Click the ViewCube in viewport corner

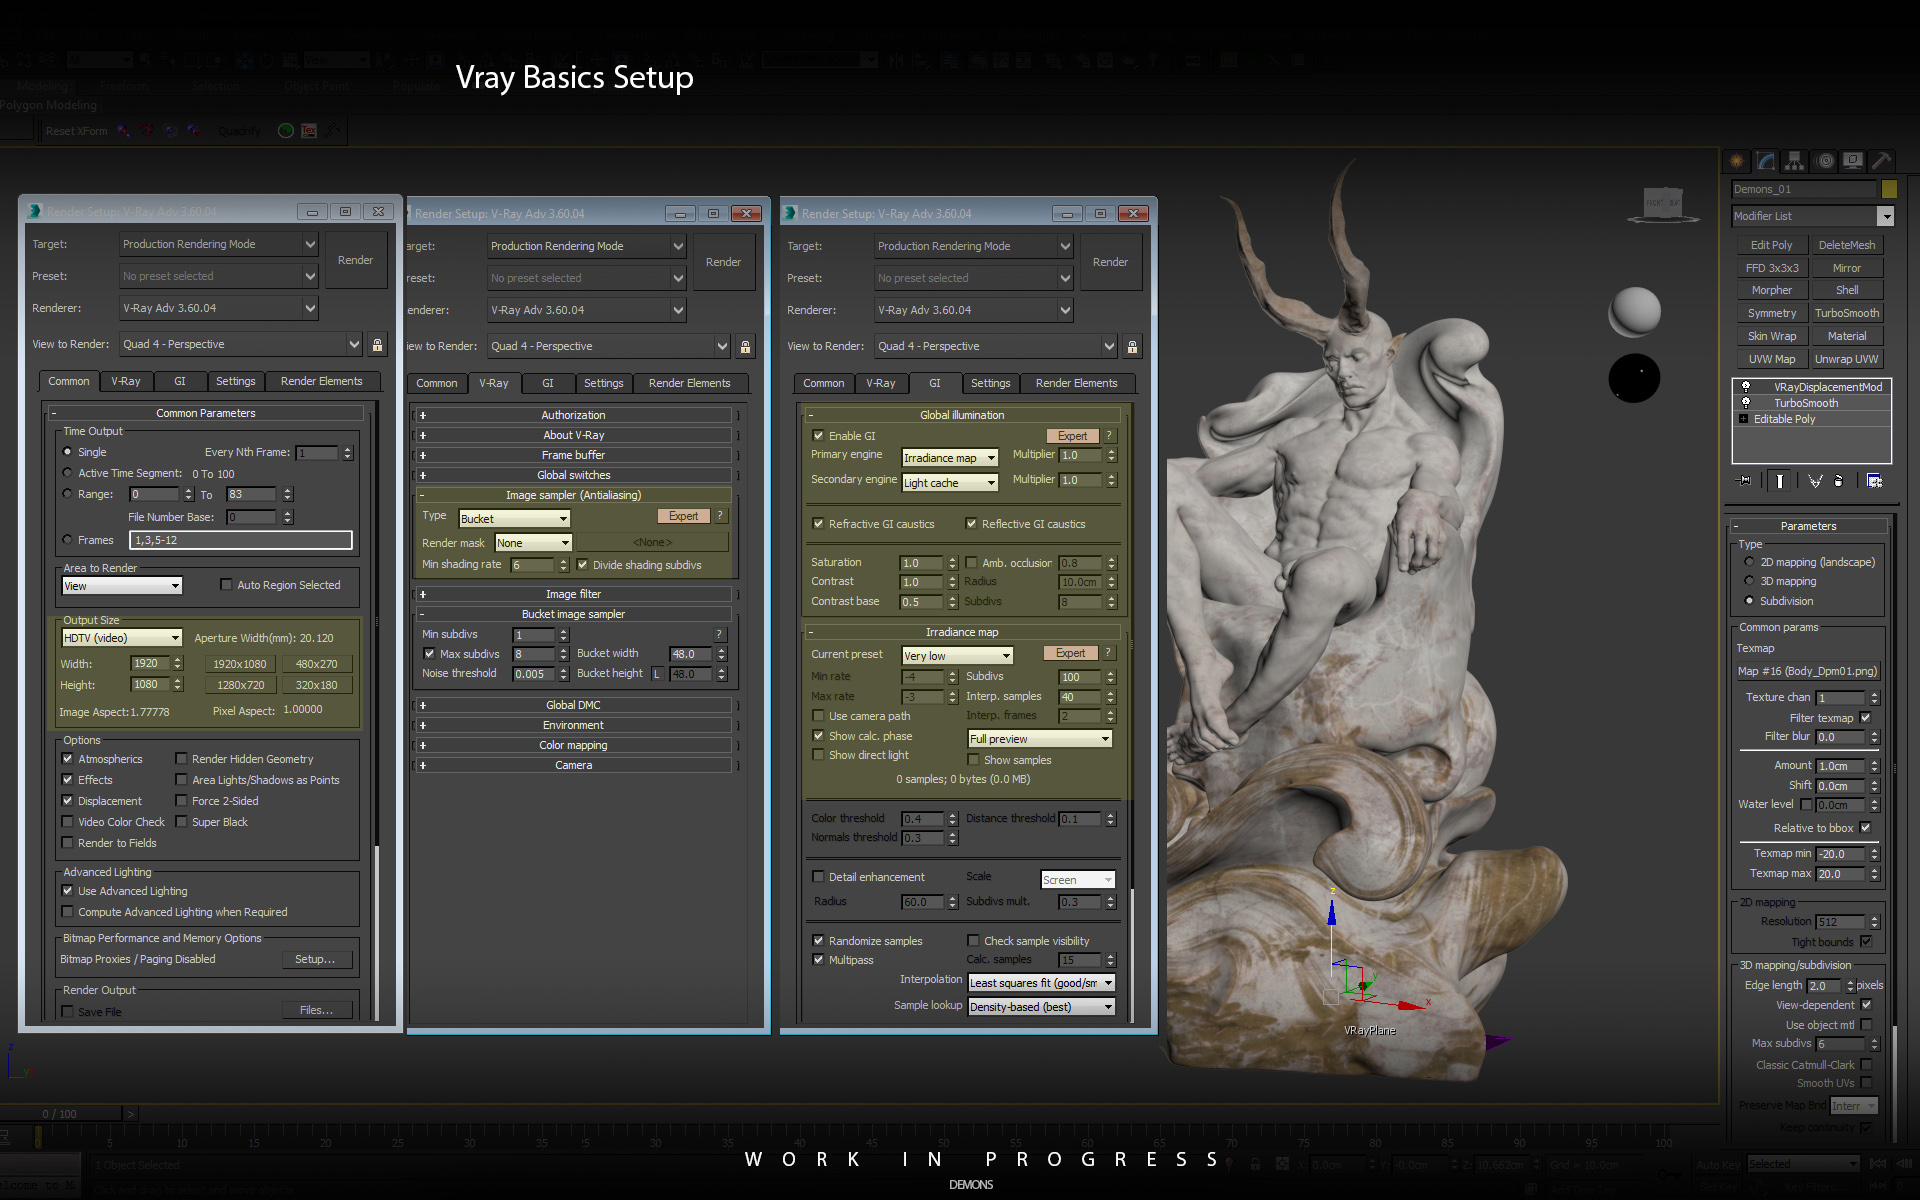click(1664, 203)
